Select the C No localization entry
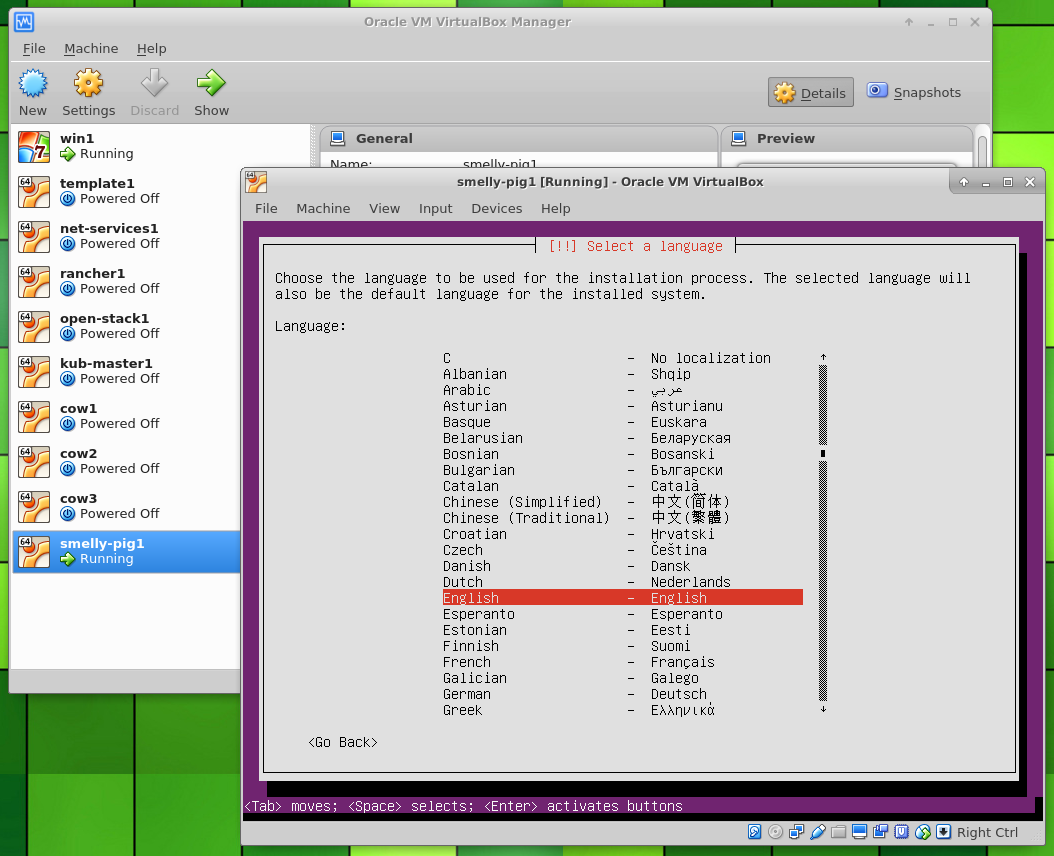 point(622,358)
